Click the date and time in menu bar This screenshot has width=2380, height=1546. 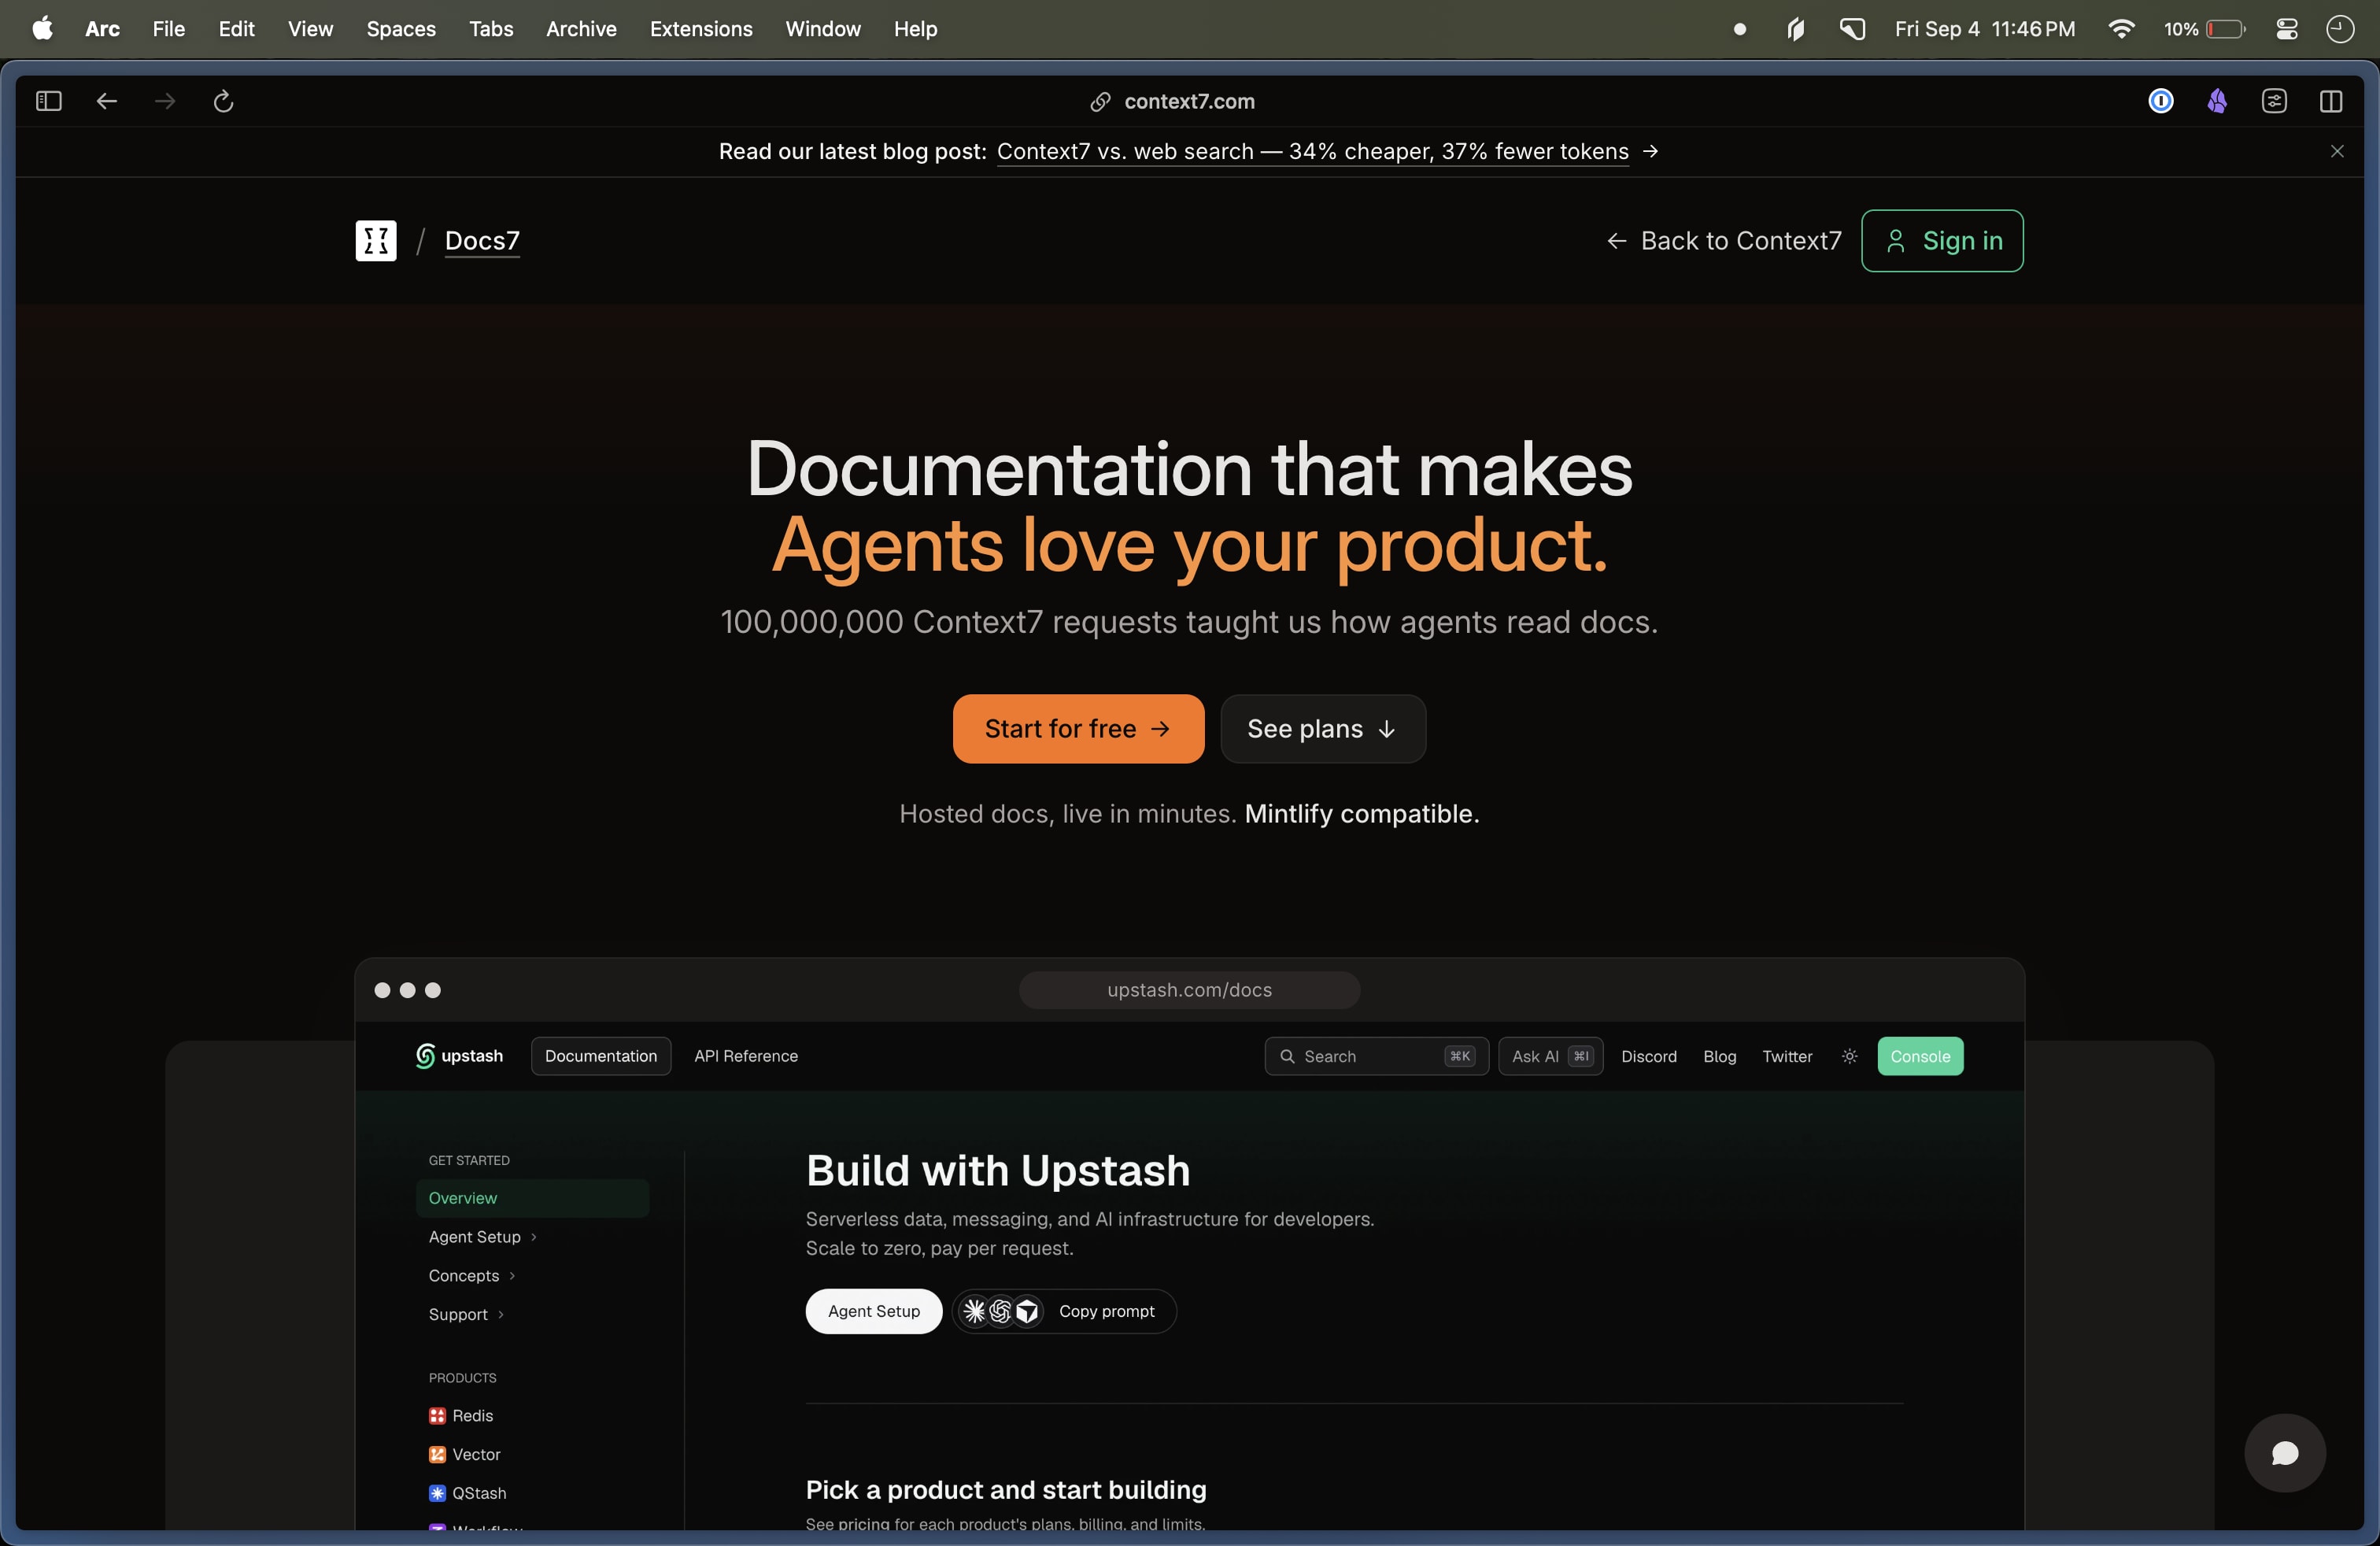(x=1985, y=28)
